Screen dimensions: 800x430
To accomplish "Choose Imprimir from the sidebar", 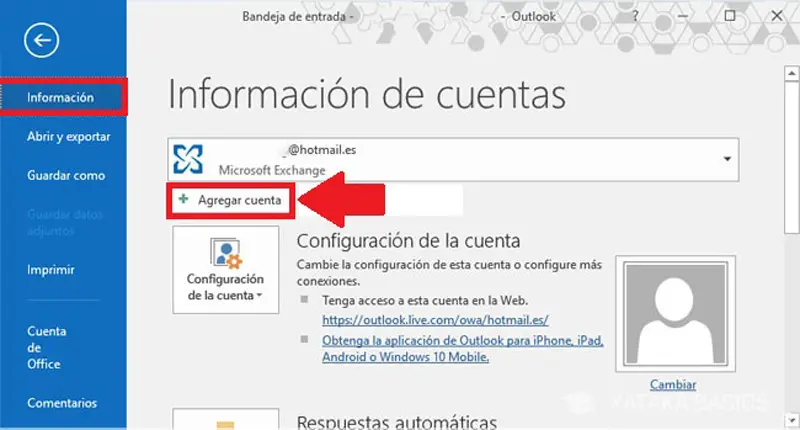I will [x=51, y=270].
